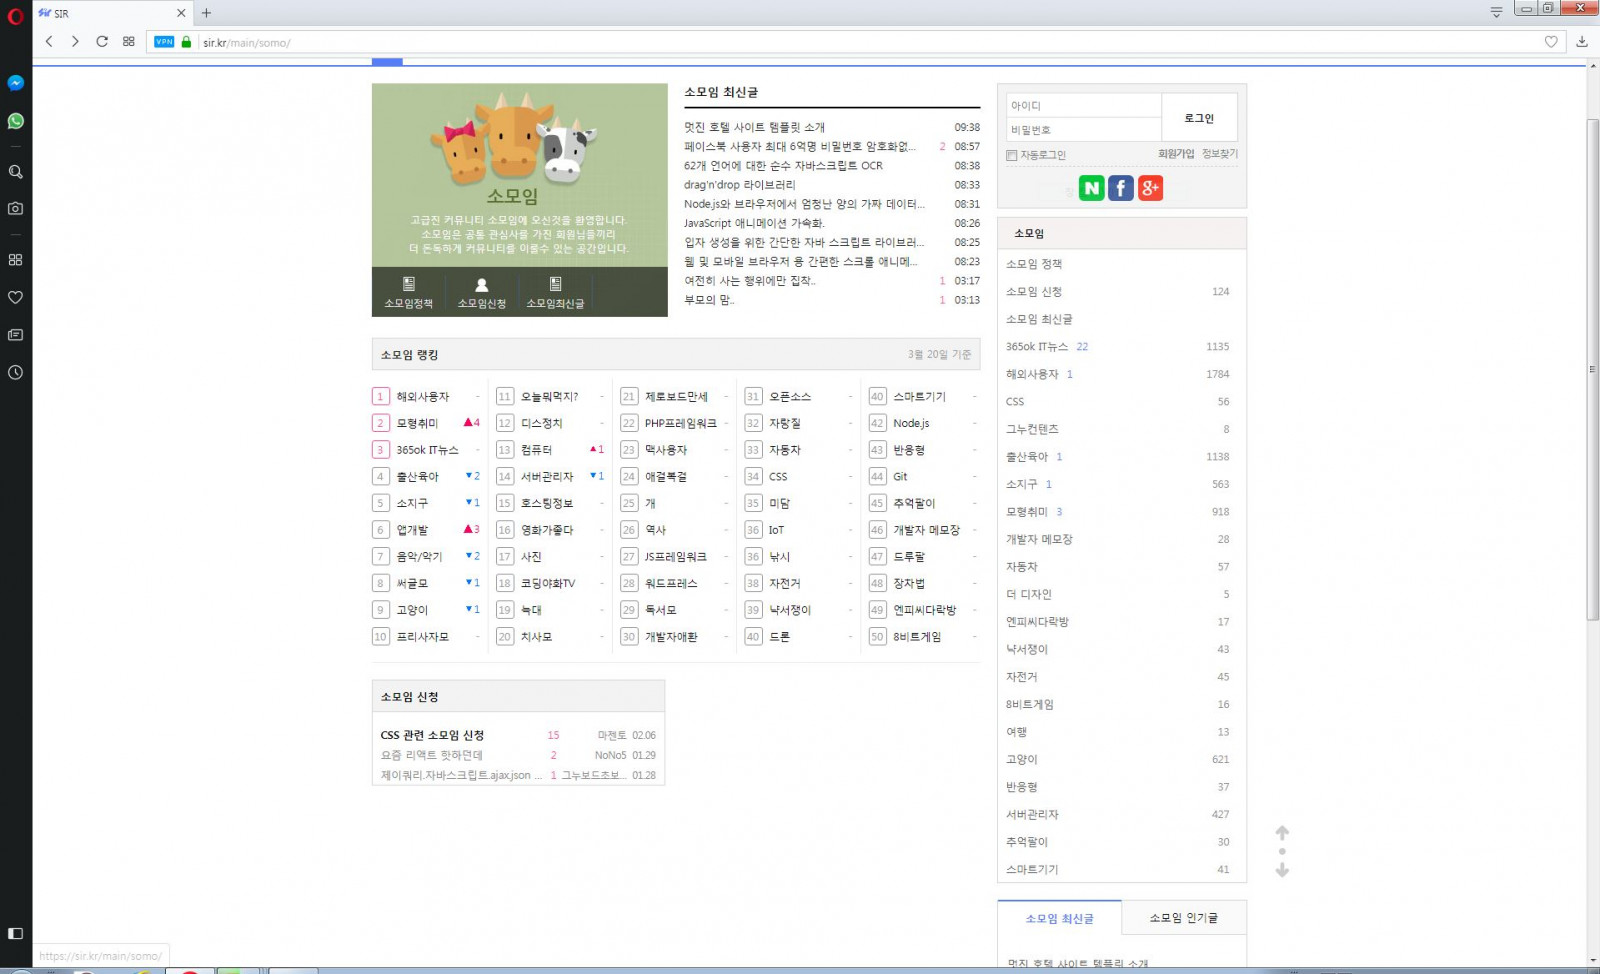Open the 회원가입 link

coord(1176,154)
